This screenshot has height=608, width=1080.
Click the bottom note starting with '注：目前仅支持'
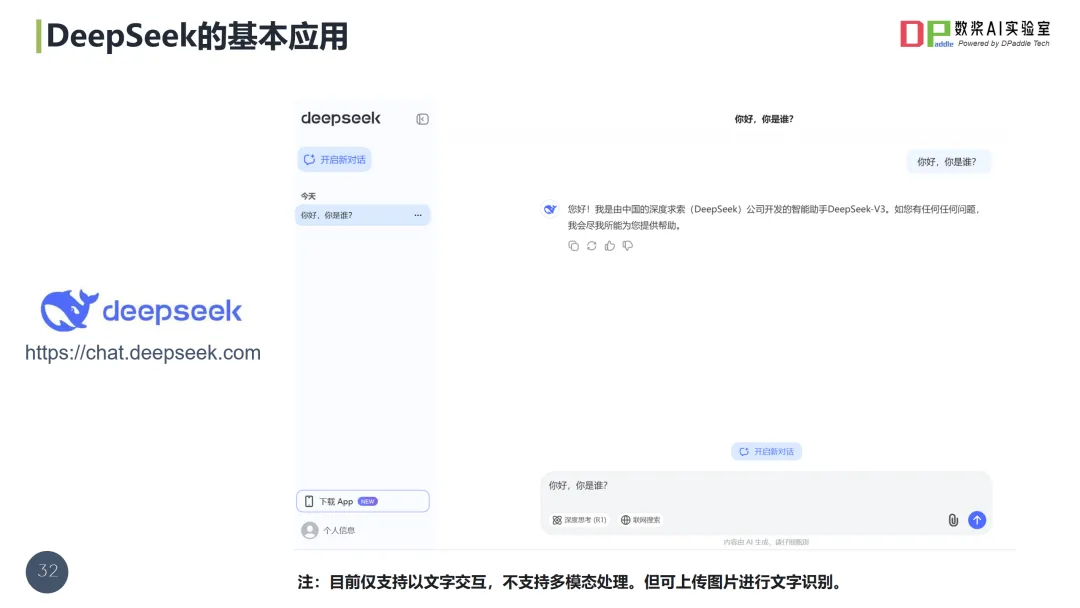tap(570, 582)
